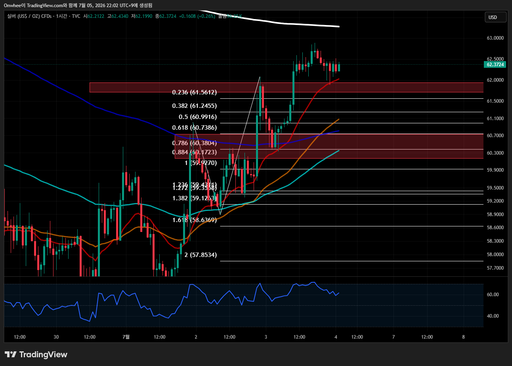Click the 7 date label on time axis
The width and height of the screenshot is (512, 366).
(393, 337)
